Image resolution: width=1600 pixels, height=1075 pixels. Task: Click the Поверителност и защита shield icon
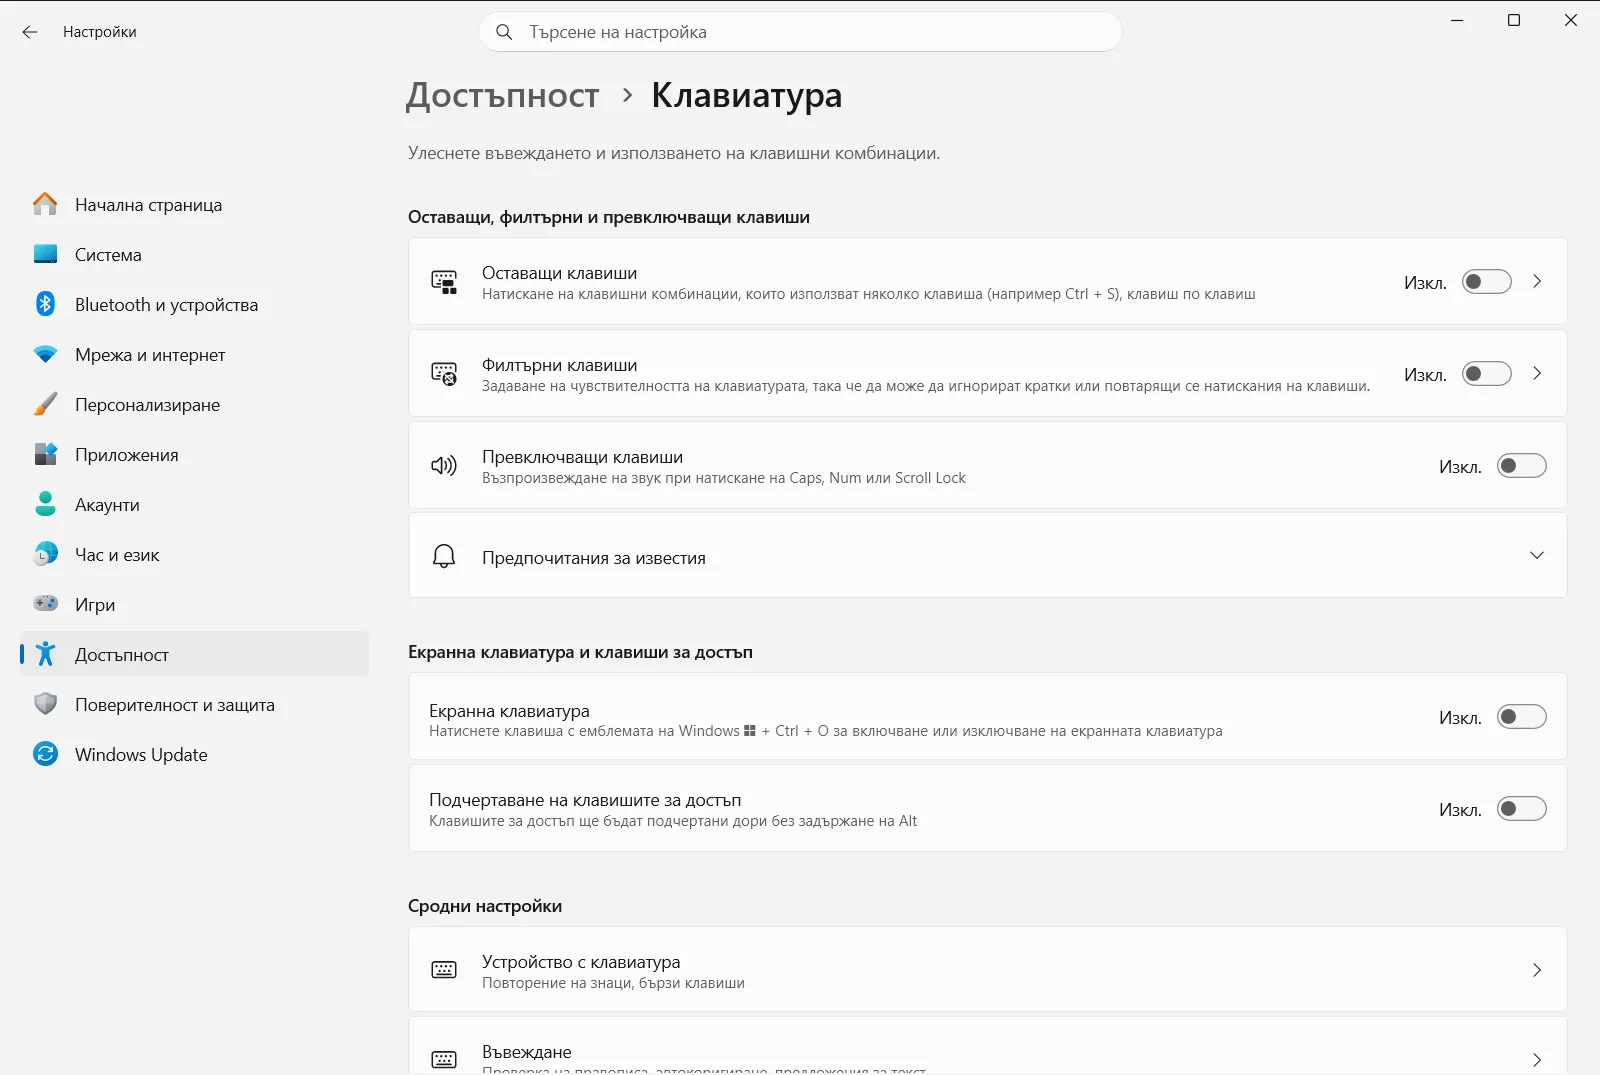pos(45,704)
